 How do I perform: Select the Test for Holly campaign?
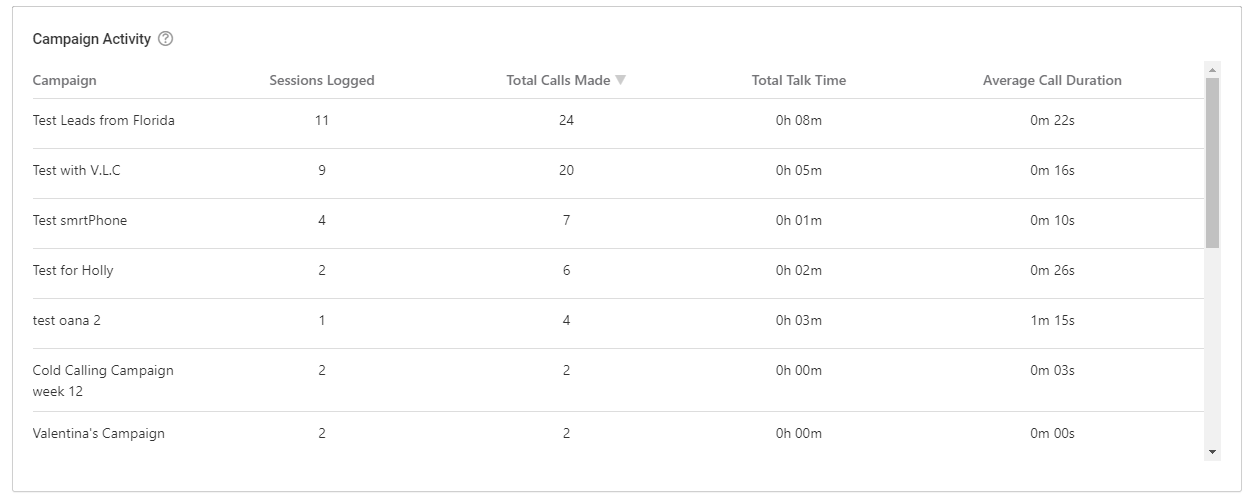(73, 270)
